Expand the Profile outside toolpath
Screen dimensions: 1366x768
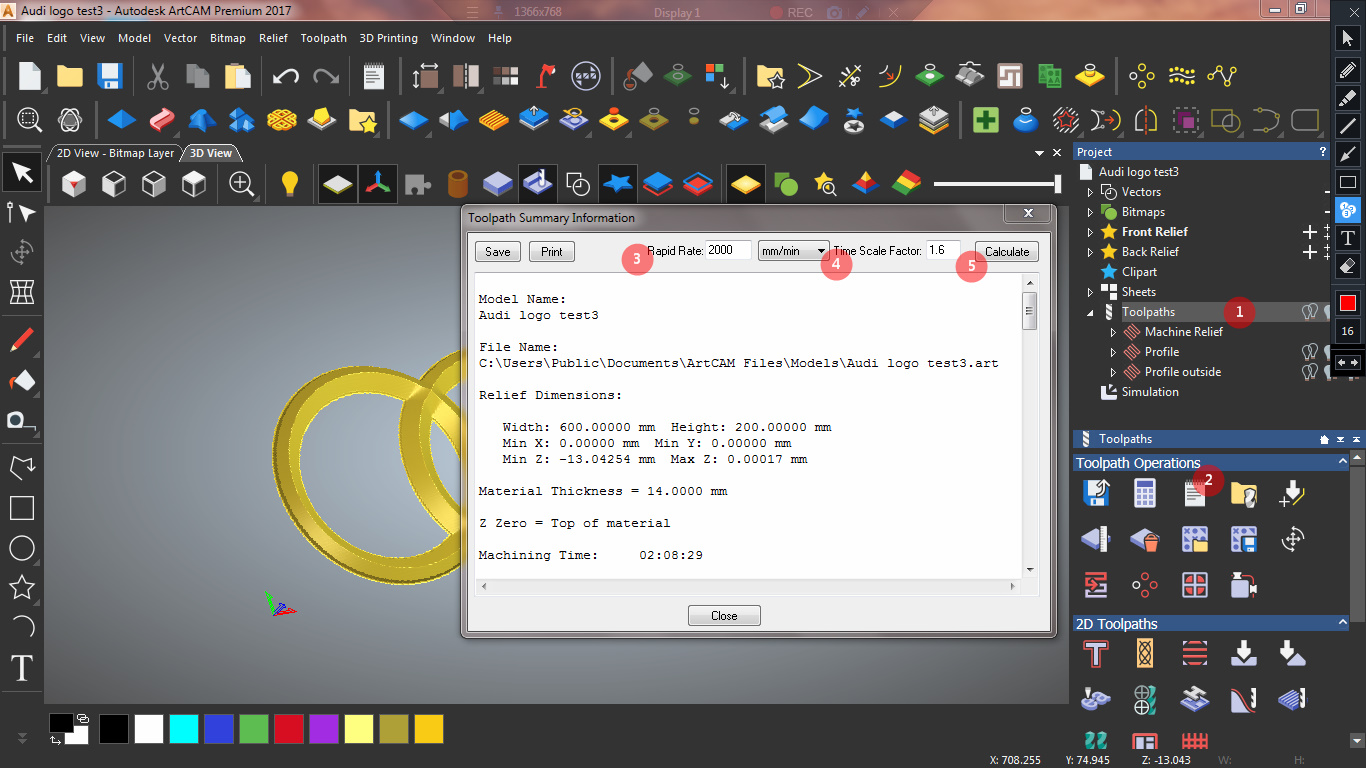[x=1113, y=372]
